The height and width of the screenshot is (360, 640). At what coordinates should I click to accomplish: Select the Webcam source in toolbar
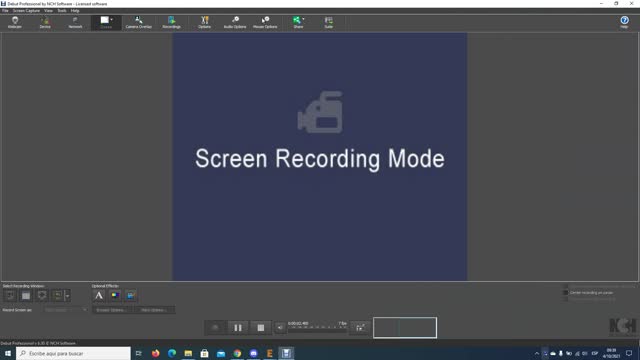pos(15,22)
